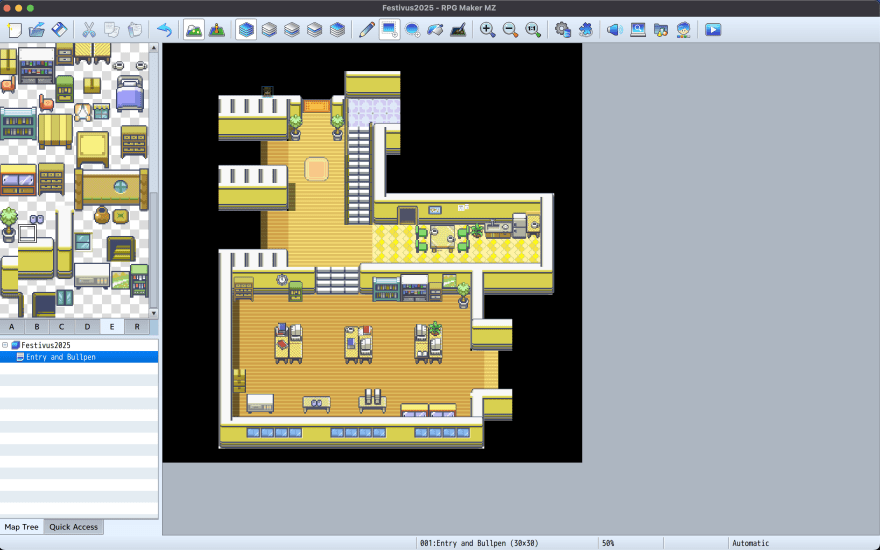Cut the selection with scissors icon

[89, 30]
